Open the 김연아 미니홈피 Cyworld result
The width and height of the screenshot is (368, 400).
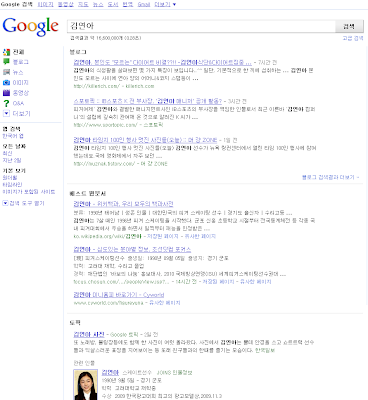pyautogui.click(x=119, y=295)
